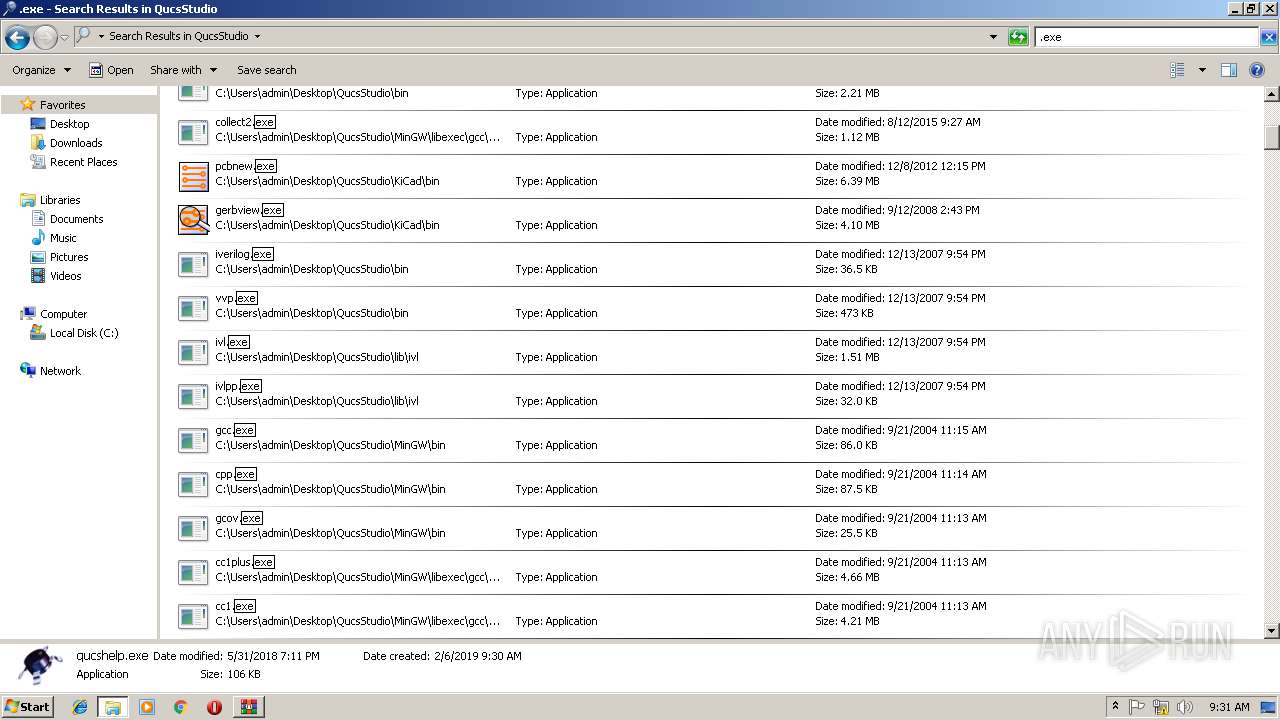Open Desktop under Favorites

click(x=69, y=124)
